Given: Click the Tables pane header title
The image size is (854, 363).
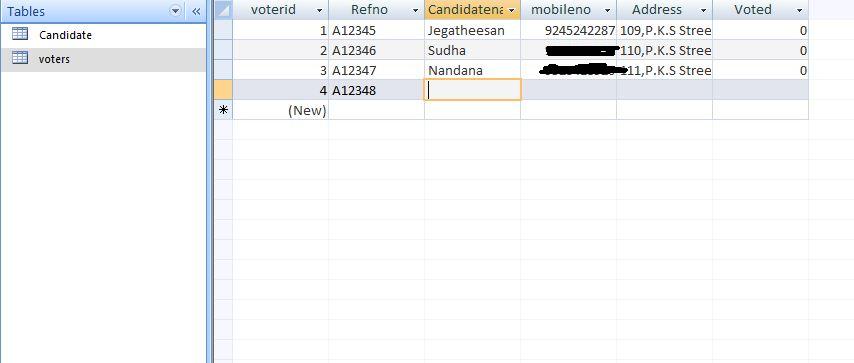Looking at the screenshot, I should (x=26, y=11).
